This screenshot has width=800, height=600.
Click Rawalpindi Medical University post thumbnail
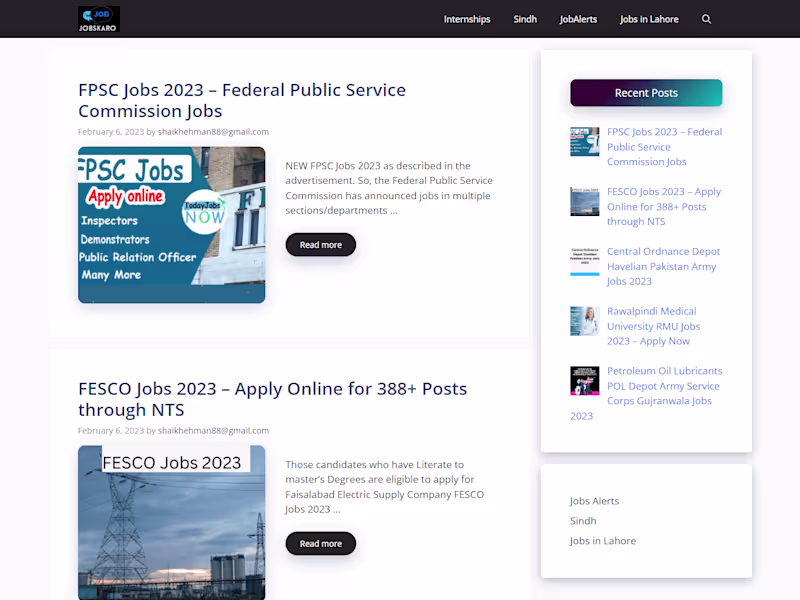tap(585, 321)
